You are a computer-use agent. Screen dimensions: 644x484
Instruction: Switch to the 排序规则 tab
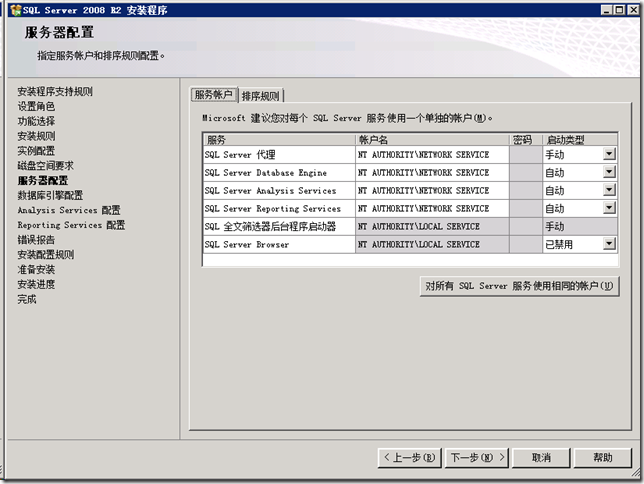(x=260, y=96)
